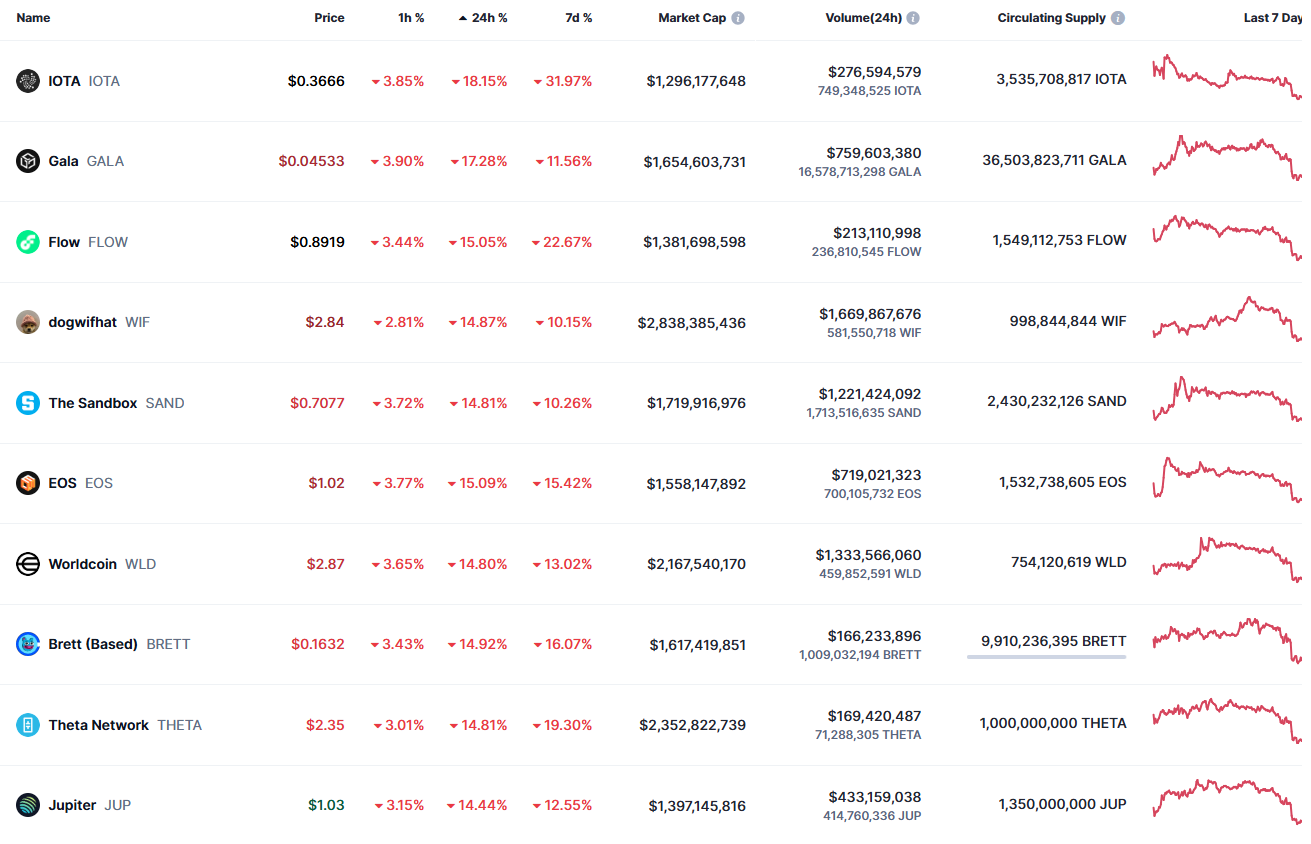Sort the table by Price header
This screenshot has width=1311, height=844.
click(x=329, y=18)
